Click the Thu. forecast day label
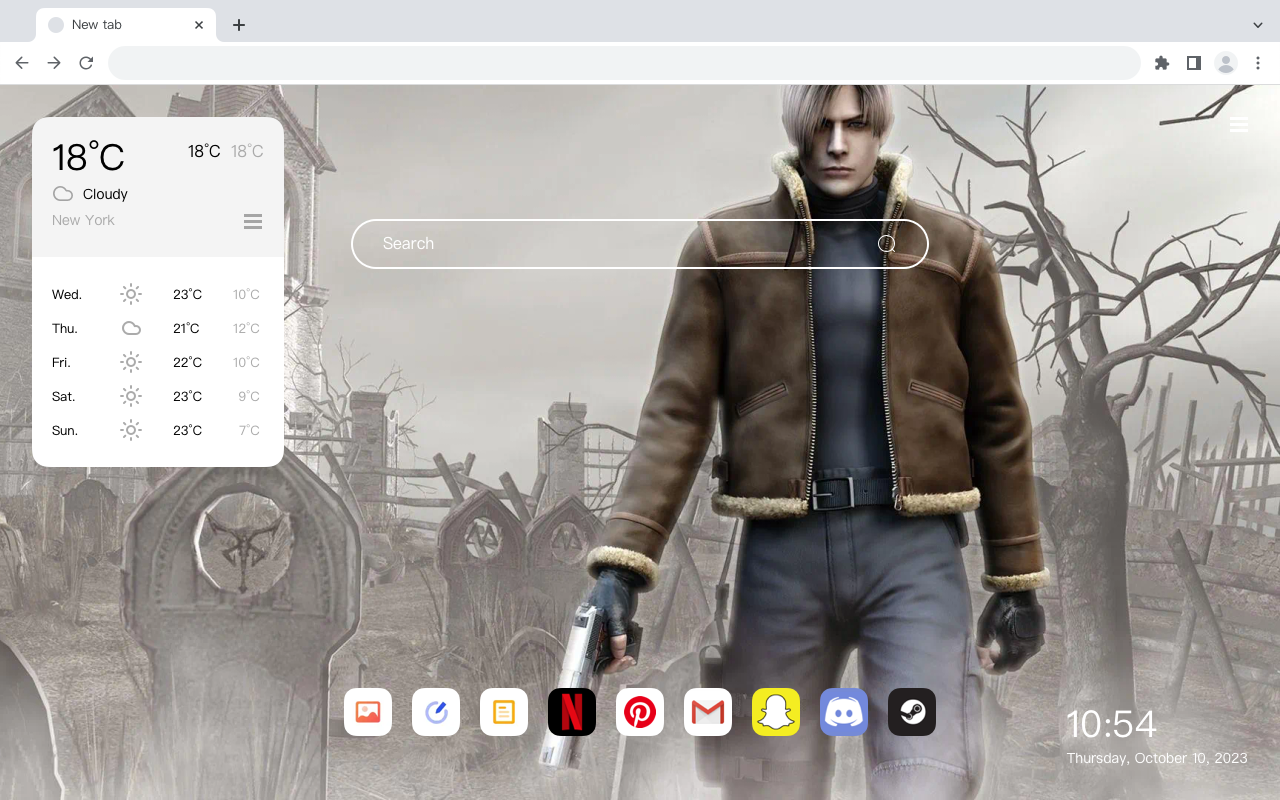The width and height of the screenshot is (1280, 800). coord(65,328)
